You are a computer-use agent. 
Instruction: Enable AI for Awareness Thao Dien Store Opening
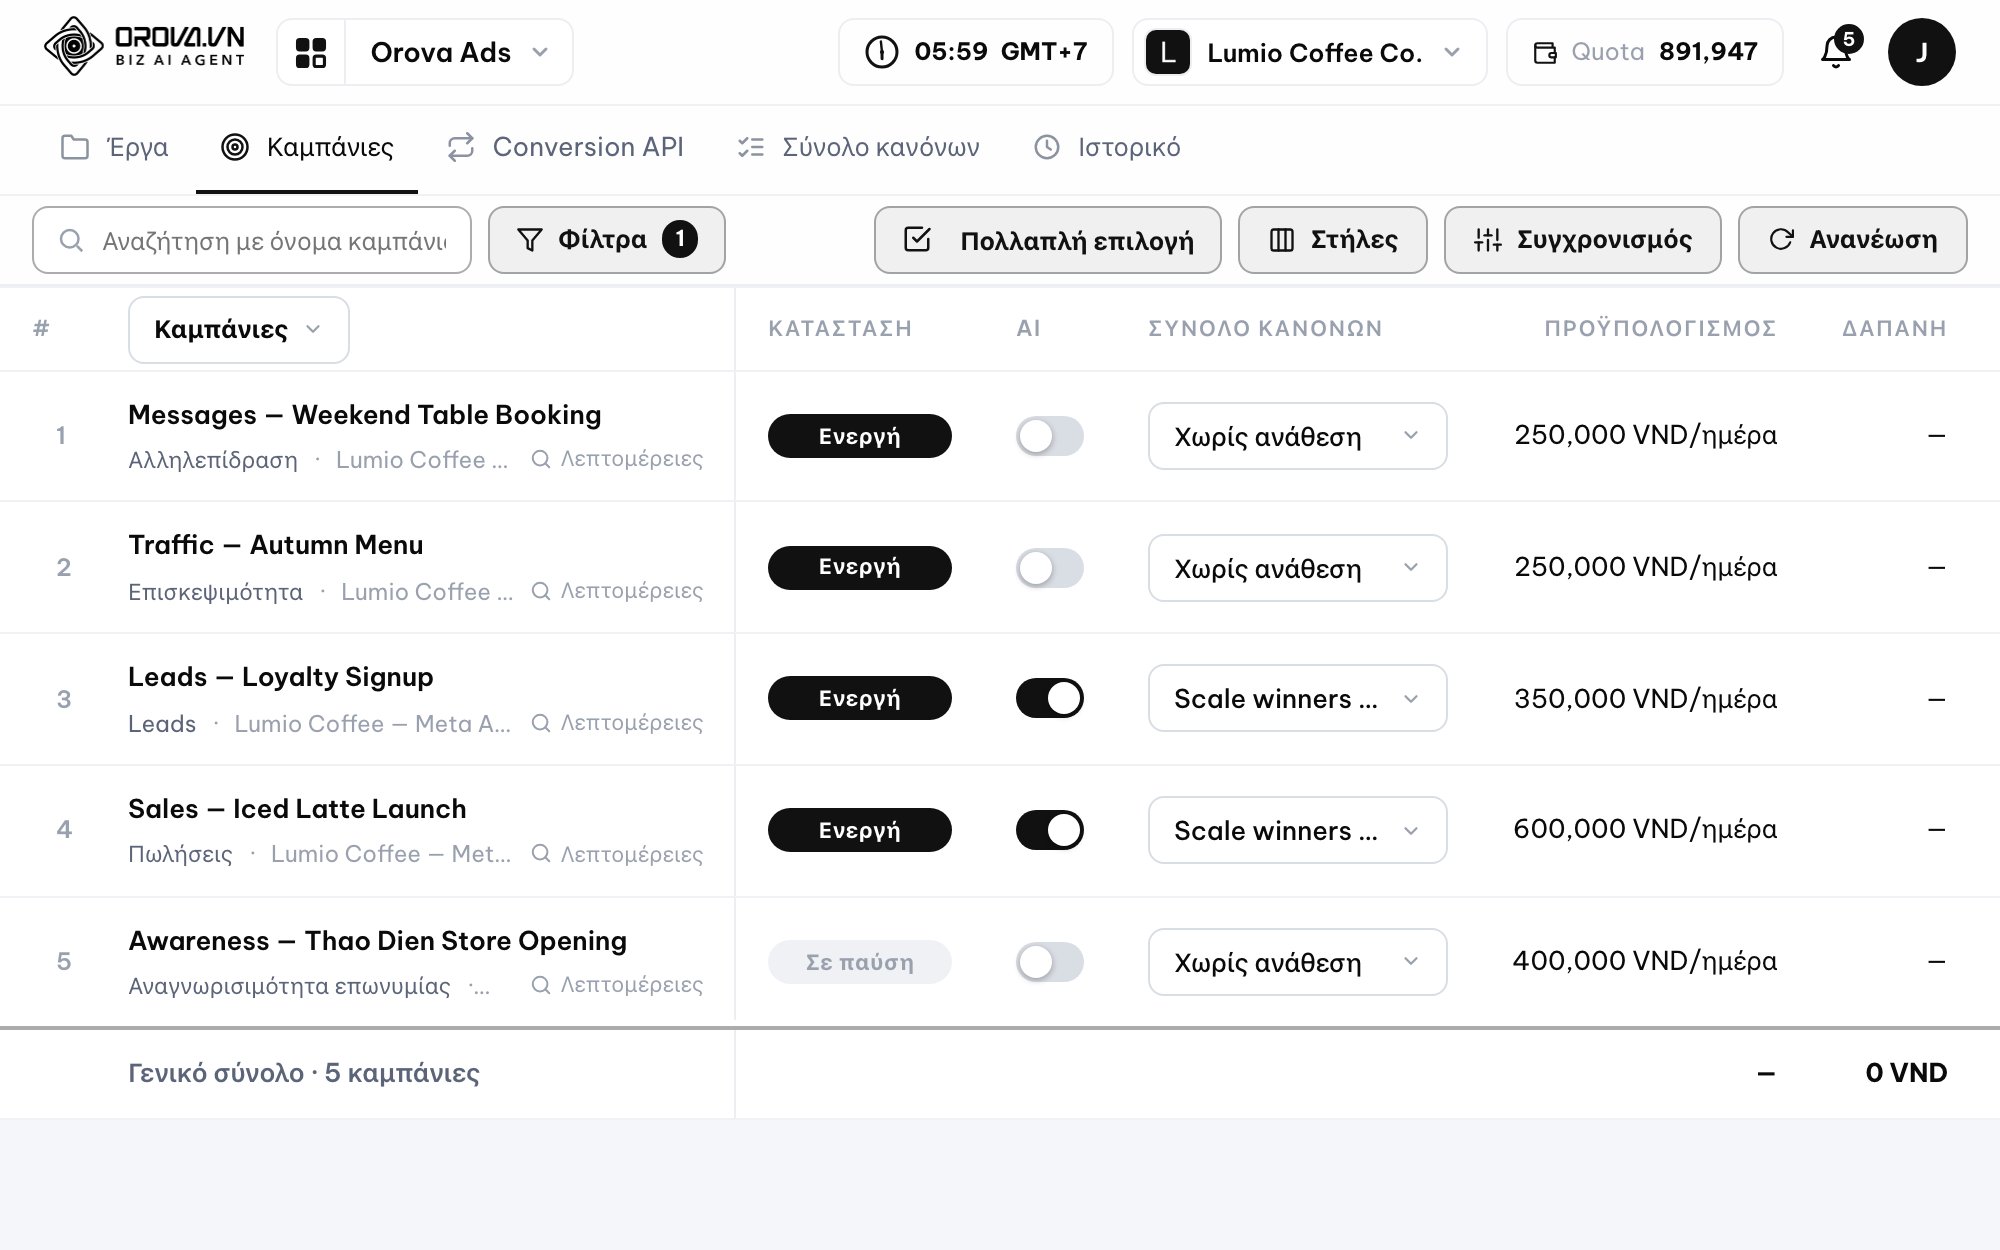coord(1049,962)
